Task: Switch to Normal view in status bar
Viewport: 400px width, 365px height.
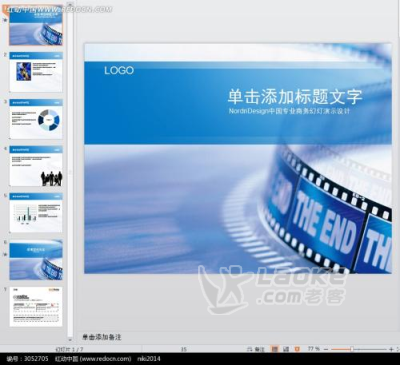Action: [x=275, y=349]
